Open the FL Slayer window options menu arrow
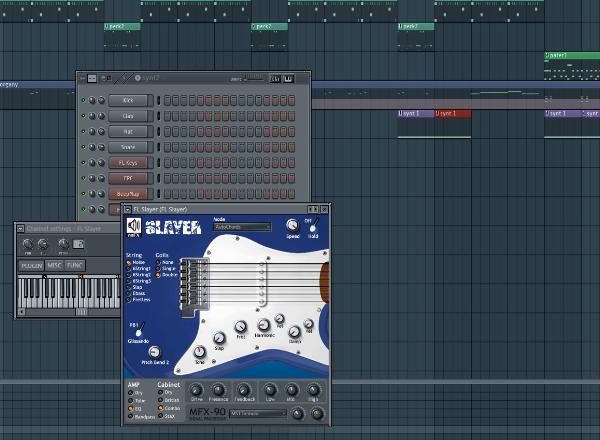The height and width of the screenshot is (440, 600). click(x=128, y=209)
